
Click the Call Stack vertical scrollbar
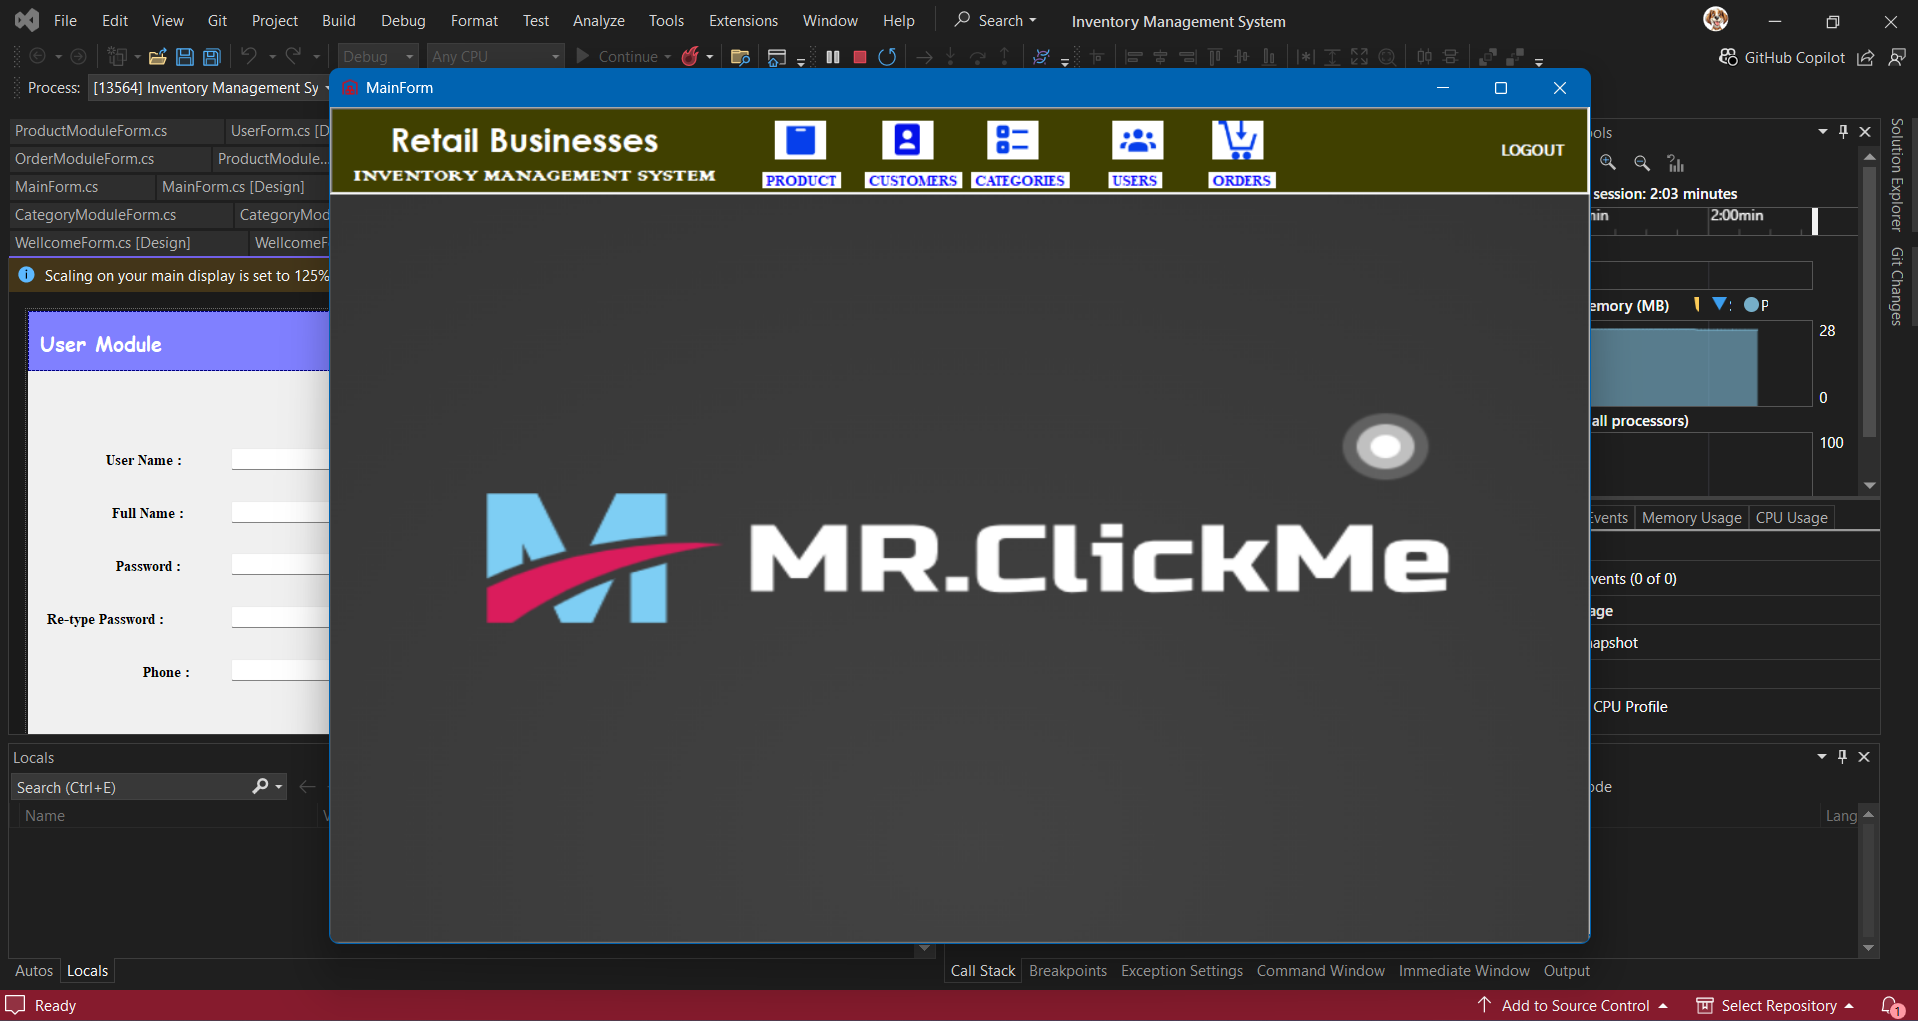coord(1869,880)
